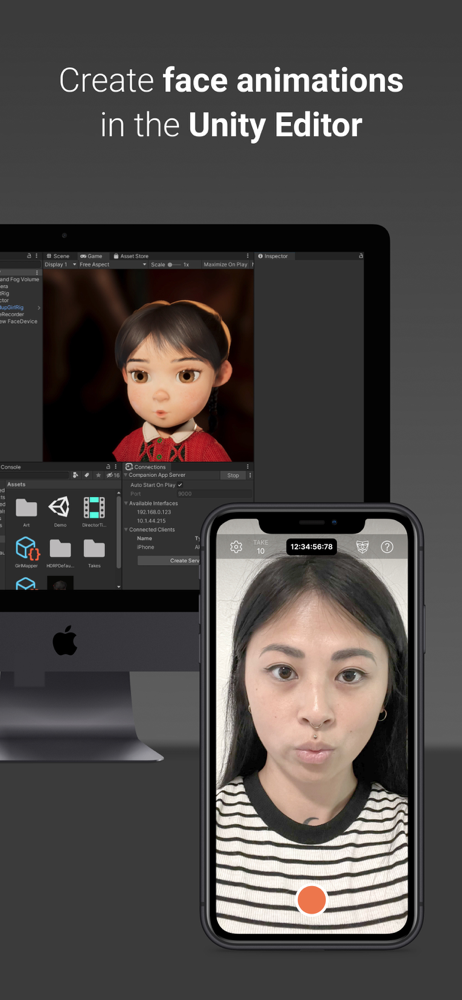
Task: Select the GirlMapper asset
Action: click(x=27, y=551)
